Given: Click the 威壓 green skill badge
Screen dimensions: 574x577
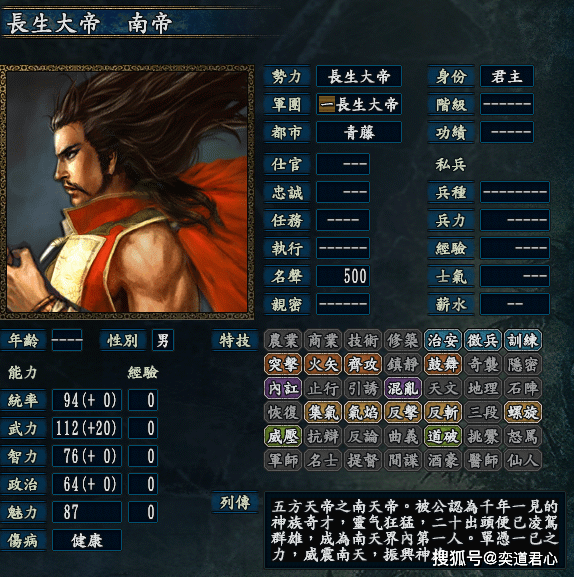Looking at the screenshot, I should (x=283, y=436).
